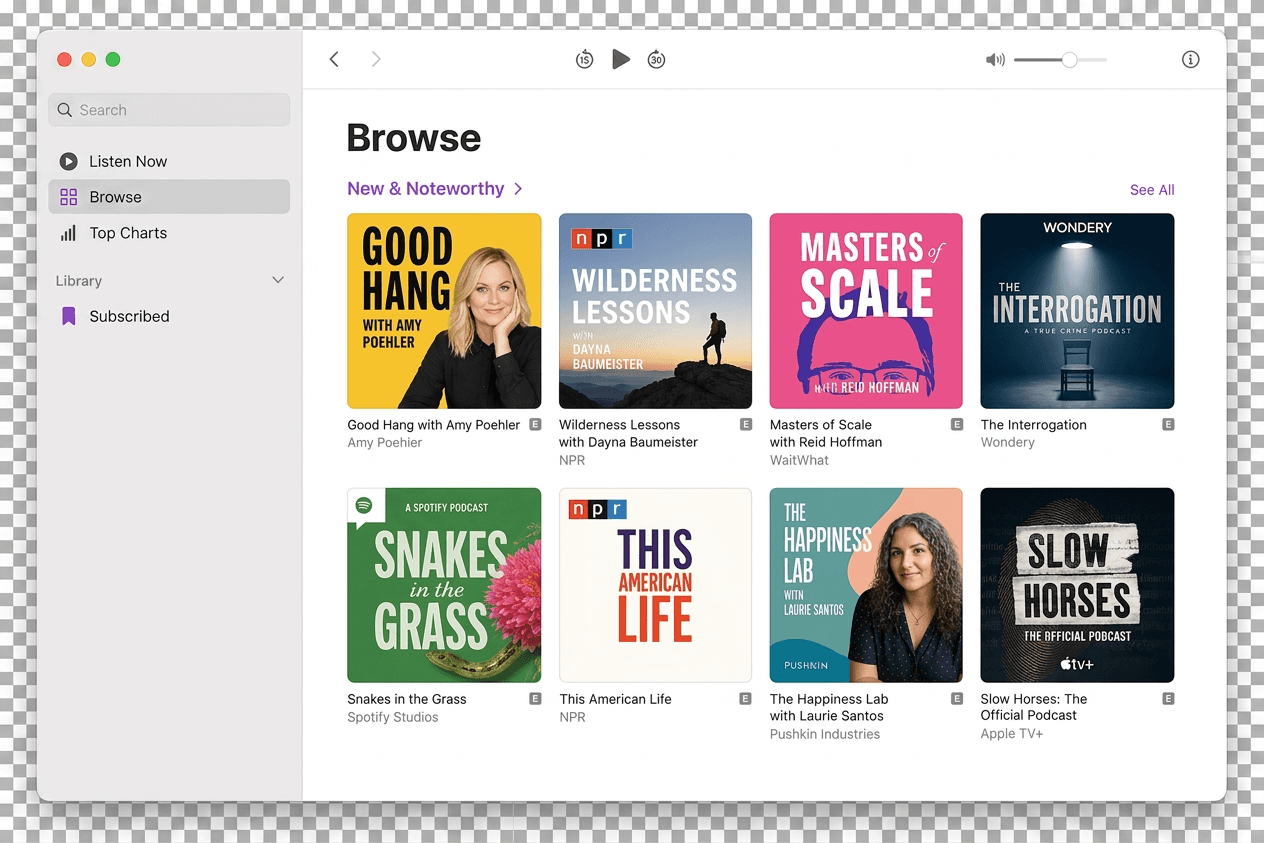1264x843 pixels.
Task: Click the explicit badge beside The Interrogation
Action: coord(1168,424)
